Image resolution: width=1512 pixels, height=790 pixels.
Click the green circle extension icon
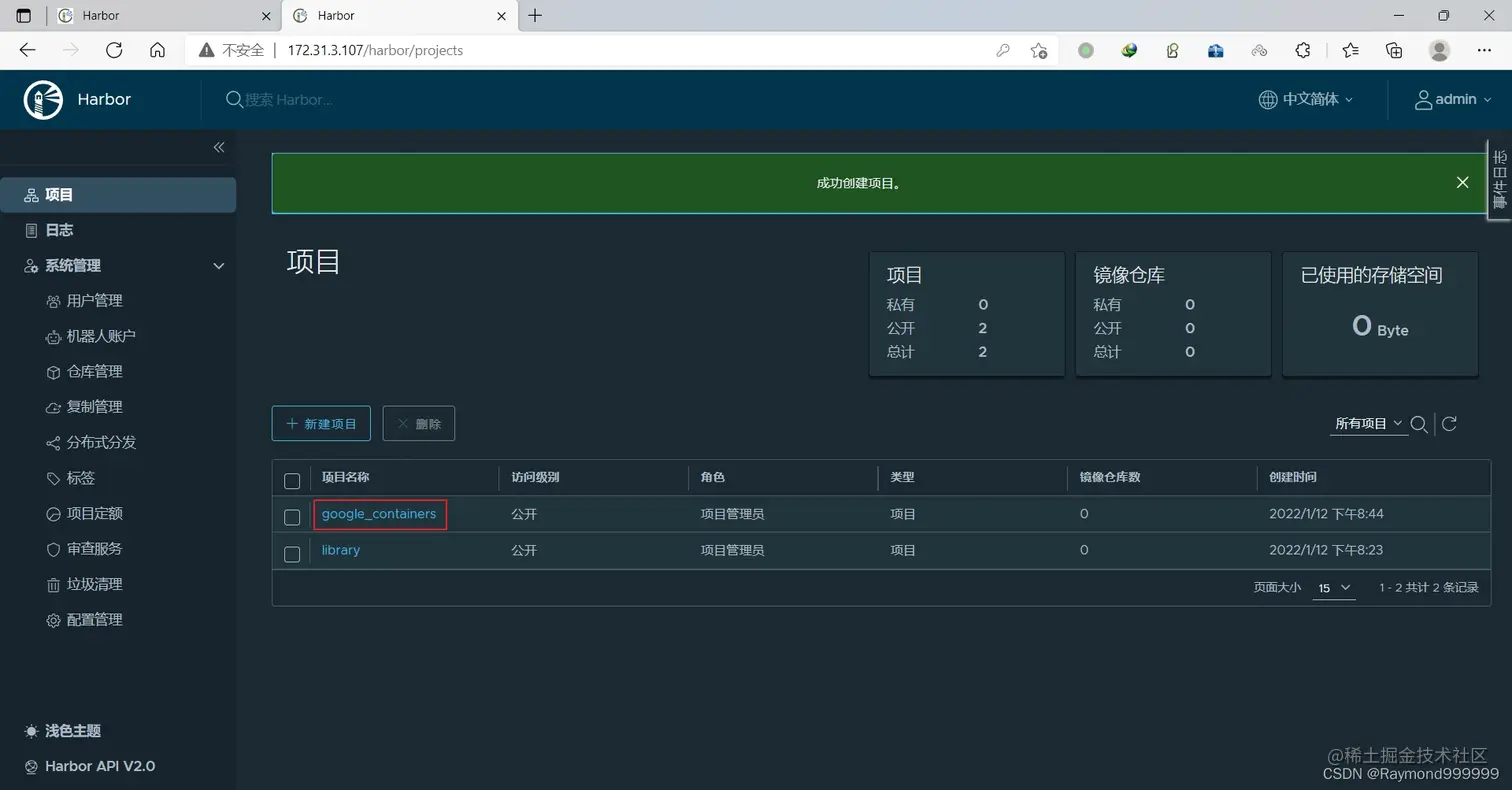(x=1086, y=50)
